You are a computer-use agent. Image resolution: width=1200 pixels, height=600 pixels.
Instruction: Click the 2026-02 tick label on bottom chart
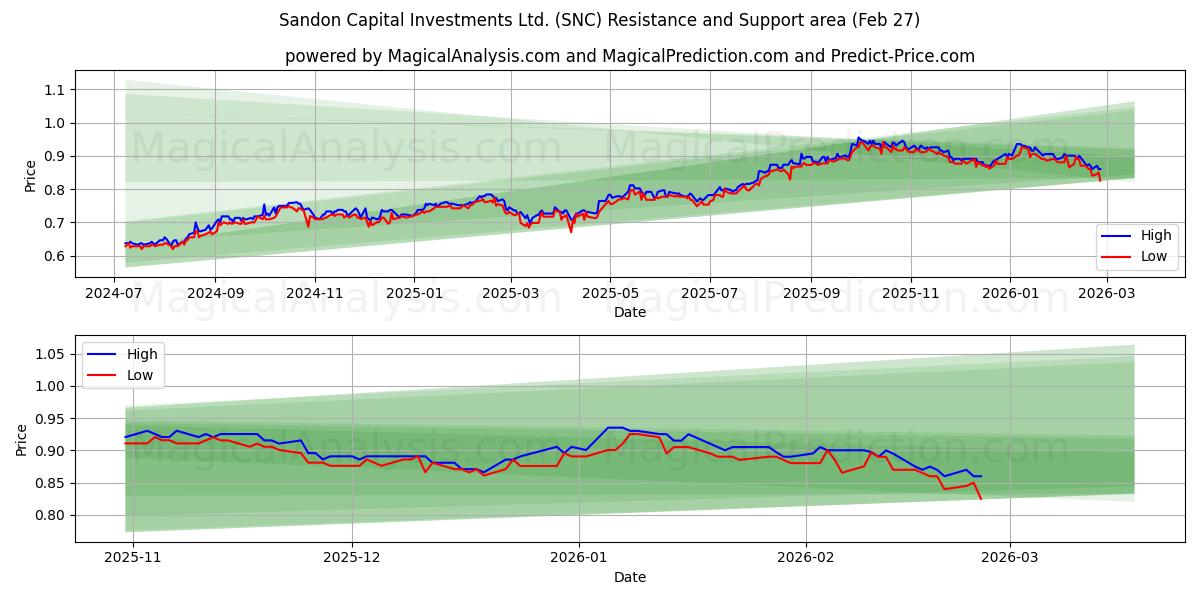(806, 559)
